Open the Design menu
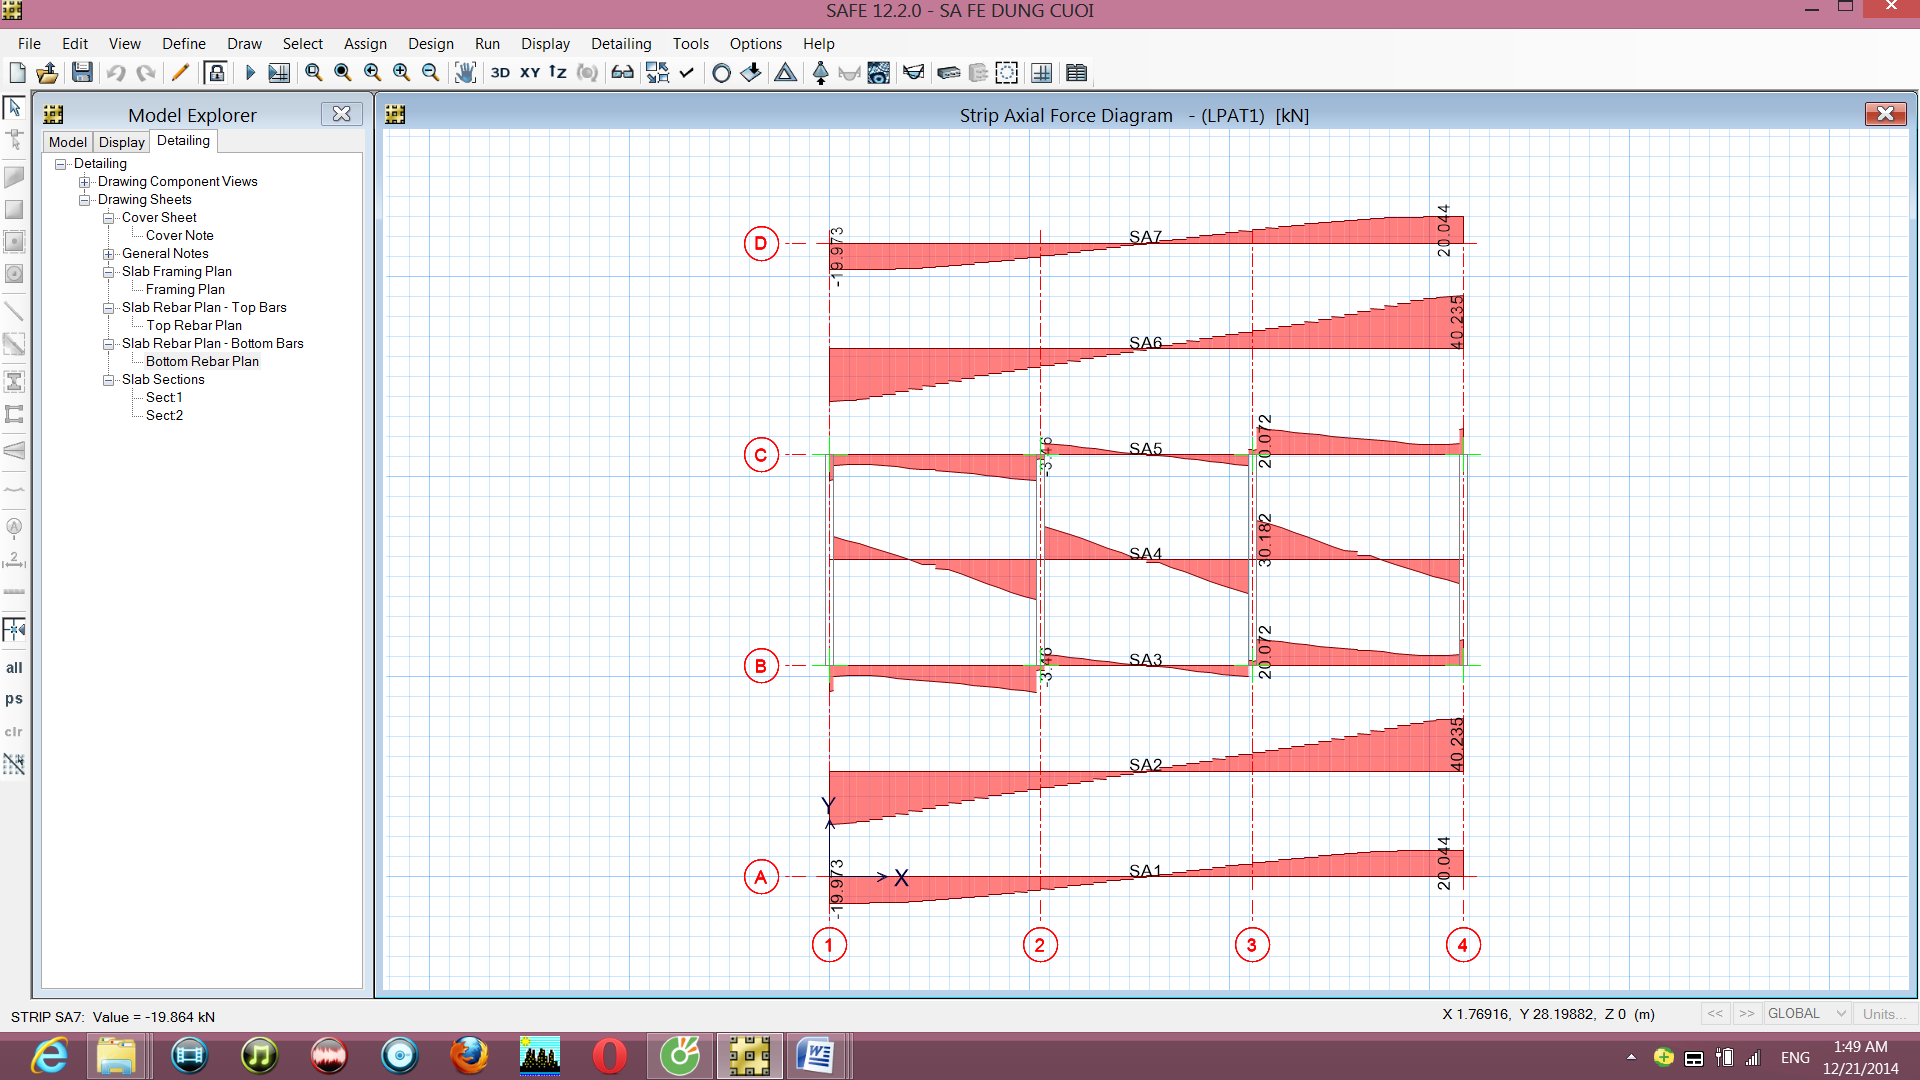Viewport: 1920px width, 1080px height. [x=431, y=44]
